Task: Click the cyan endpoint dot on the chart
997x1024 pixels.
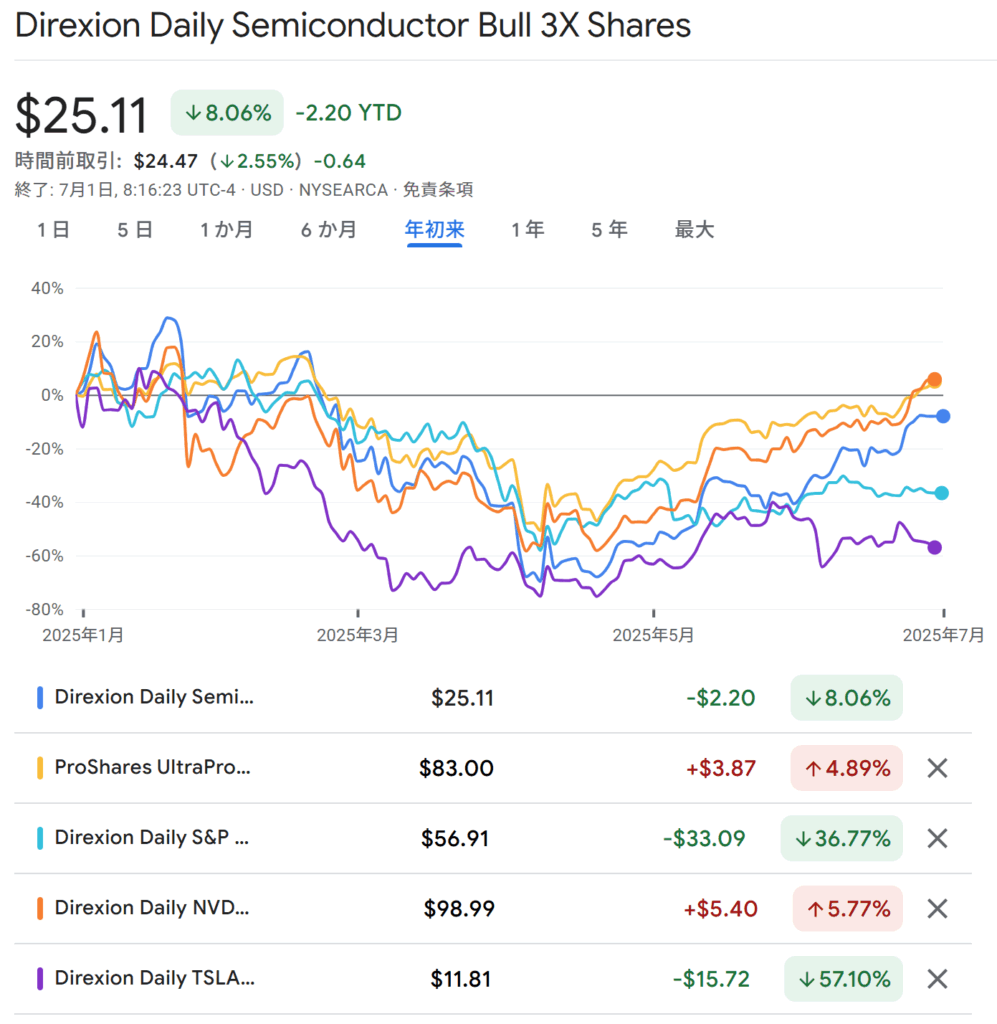Action: (941, 493)
